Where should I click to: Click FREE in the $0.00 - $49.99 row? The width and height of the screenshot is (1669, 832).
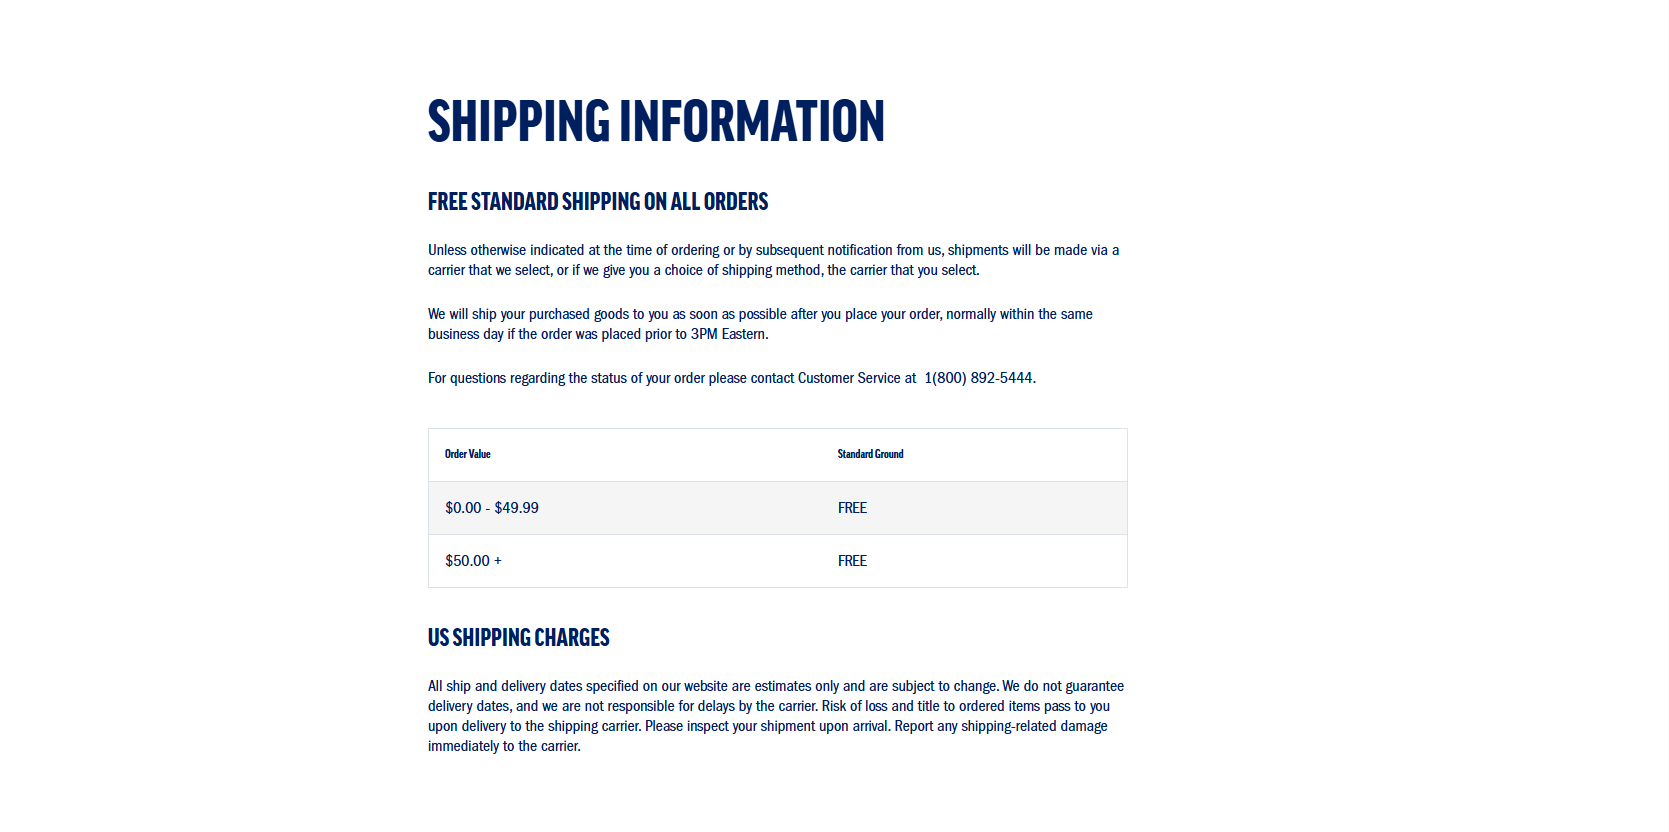852,508
